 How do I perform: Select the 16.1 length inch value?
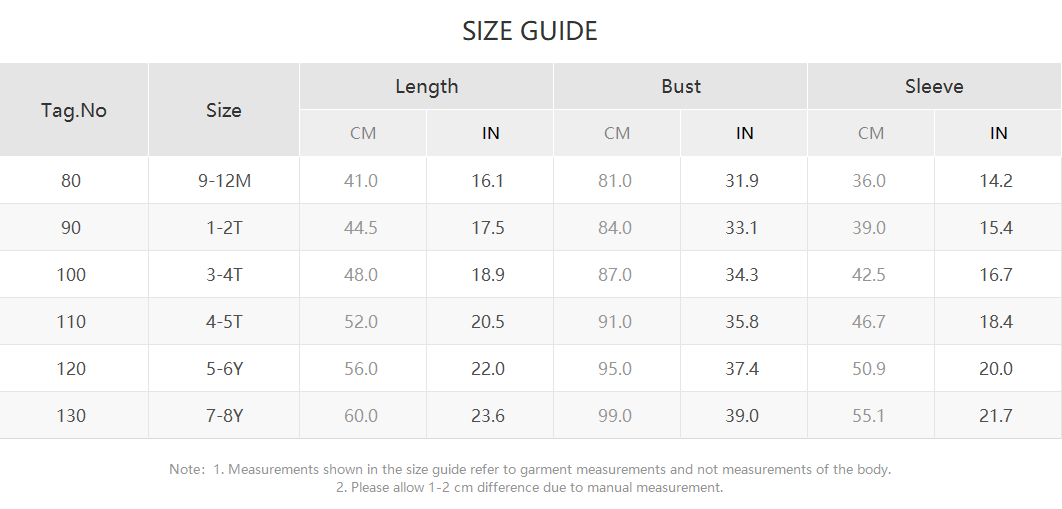488,181
